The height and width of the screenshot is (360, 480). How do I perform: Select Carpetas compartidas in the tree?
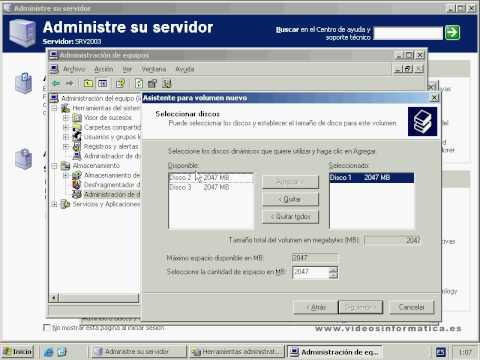point(112,127)
